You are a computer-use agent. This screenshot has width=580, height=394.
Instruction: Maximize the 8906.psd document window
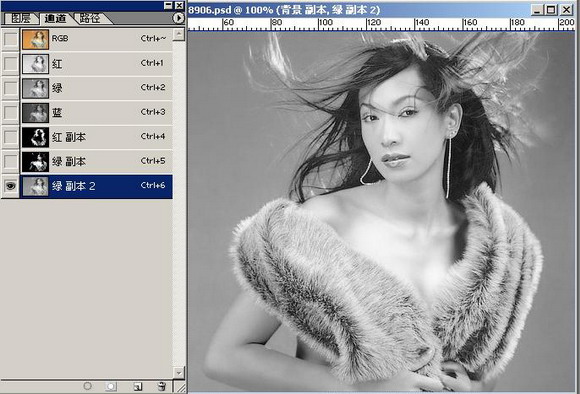[551, 10]
